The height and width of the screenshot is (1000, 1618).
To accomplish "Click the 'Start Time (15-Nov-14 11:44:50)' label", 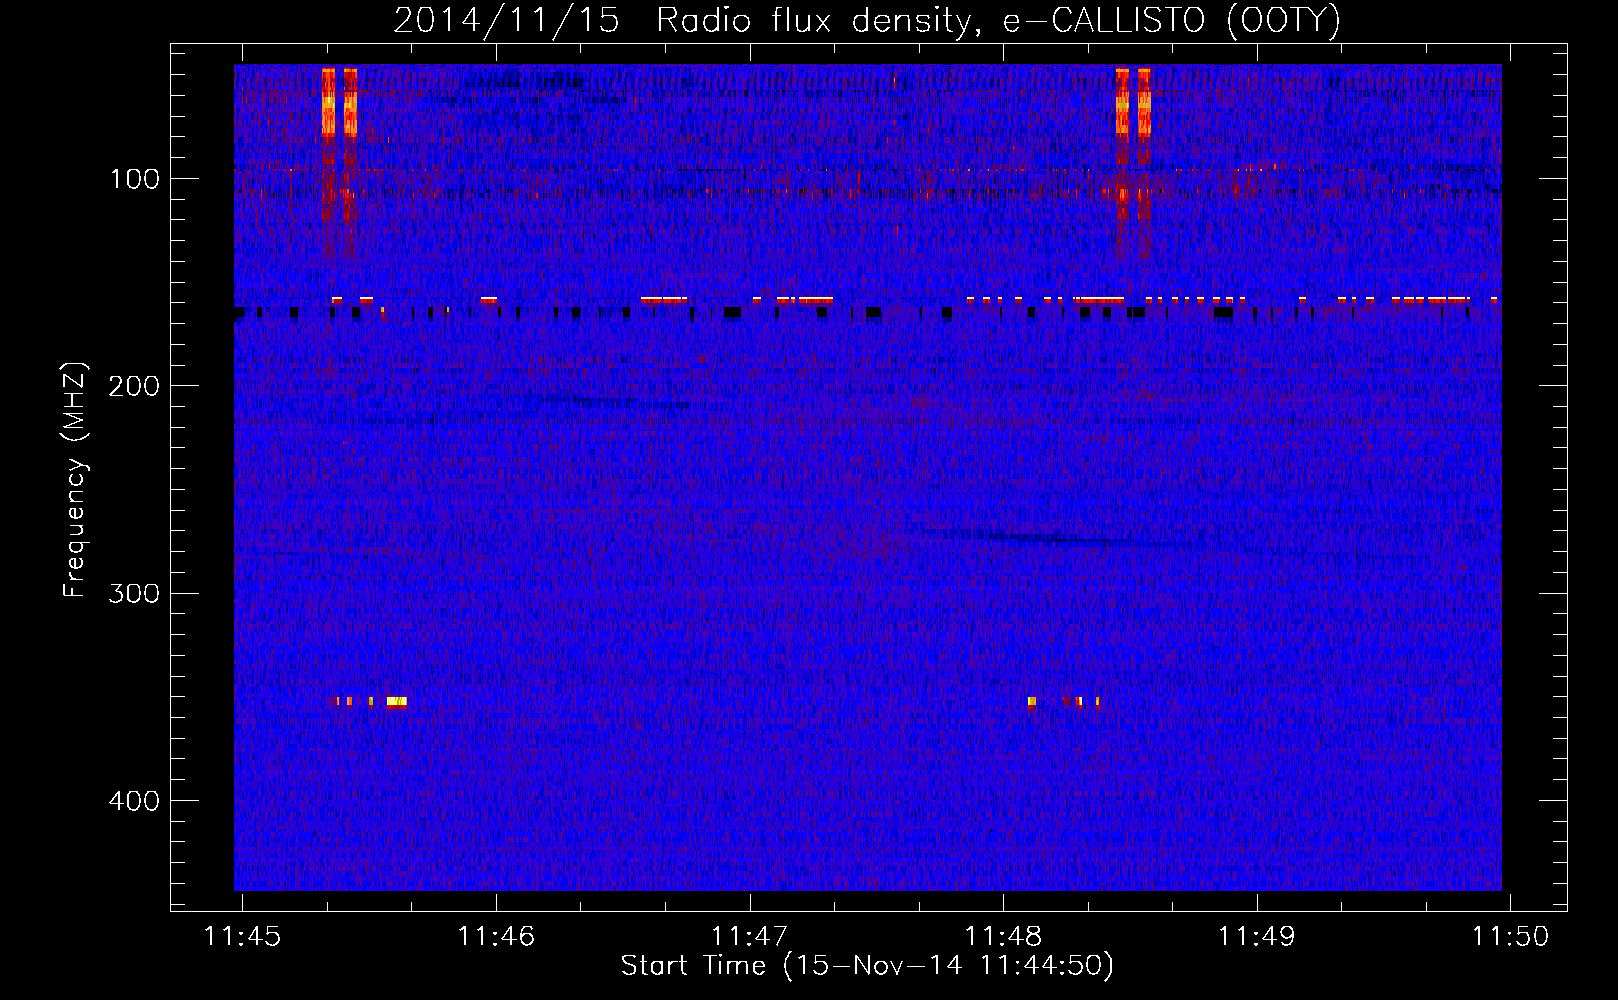I will coord(867,966).
